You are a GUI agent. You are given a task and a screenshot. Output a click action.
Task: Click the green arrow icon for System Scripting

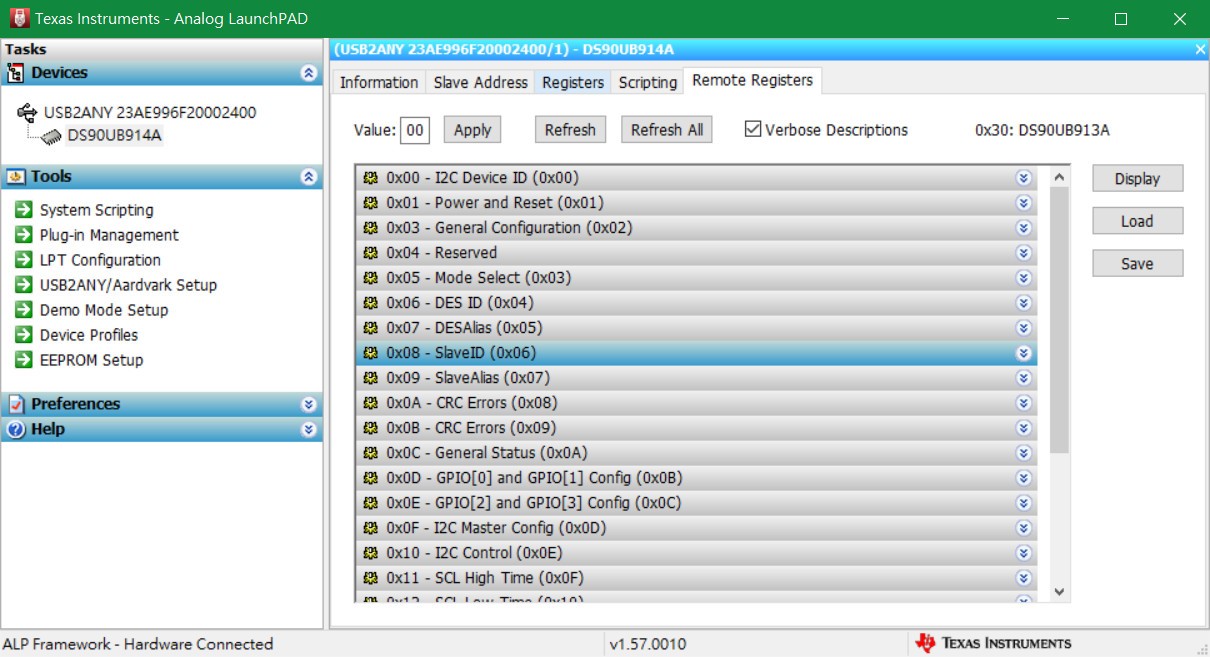point(23,210)
